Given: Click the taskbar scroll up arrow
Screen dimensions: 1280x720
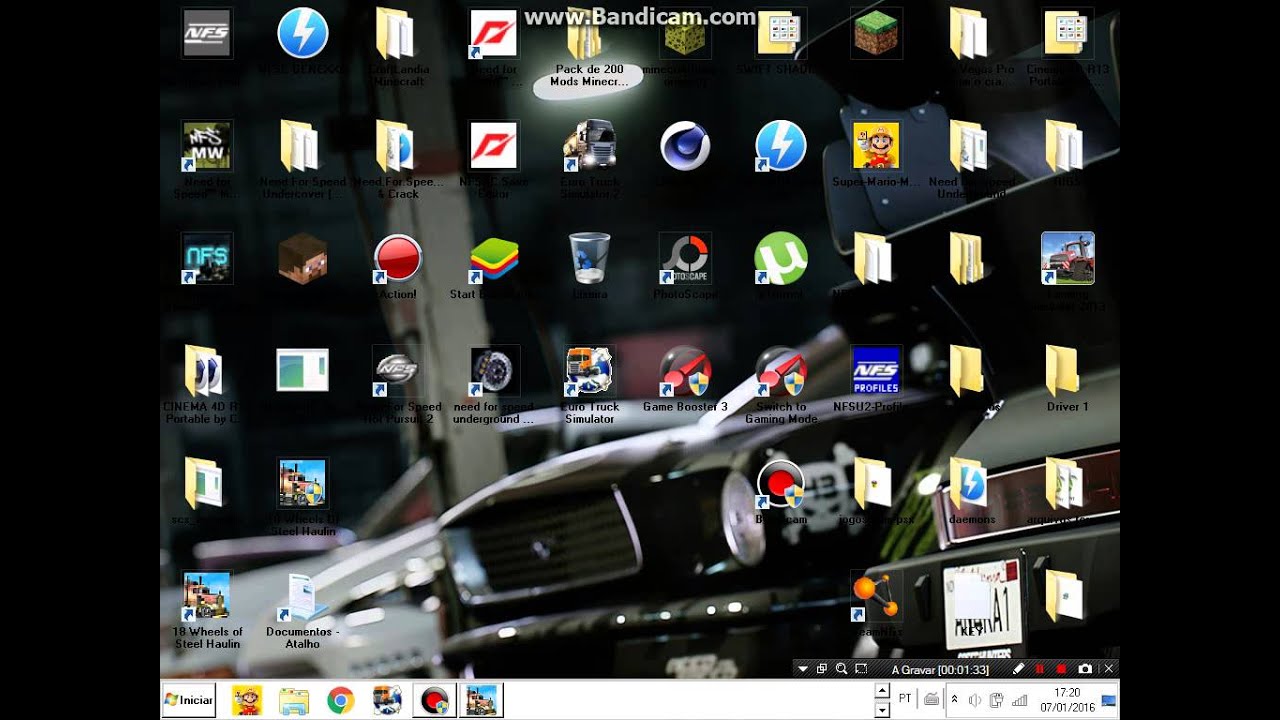Looking at the screenshot, I should [x=882, y=691].
